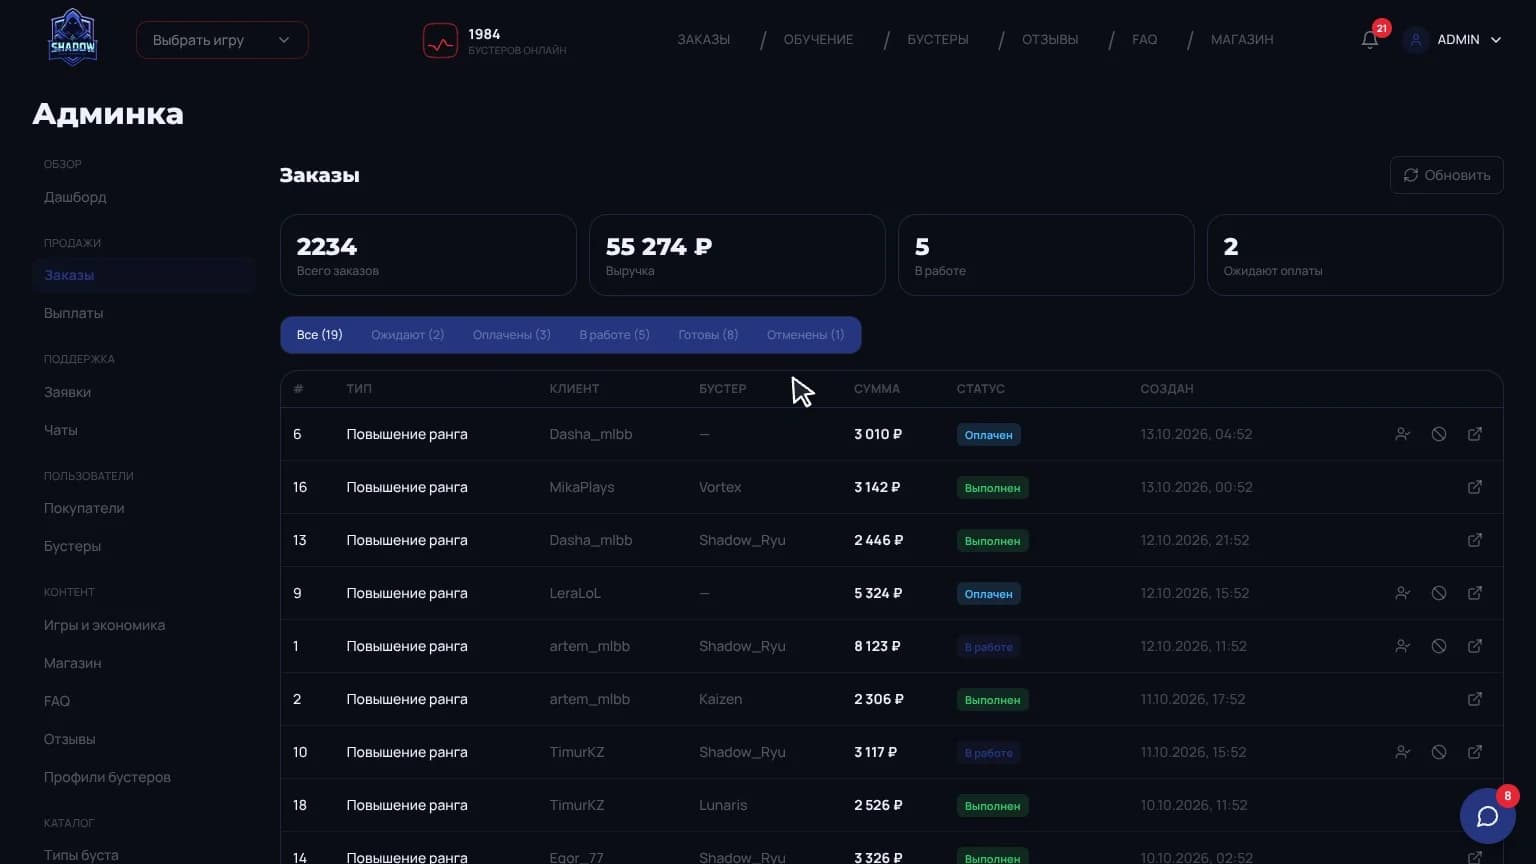Click the 'Оплачен' status badge of order 6

tap(988, 435)
